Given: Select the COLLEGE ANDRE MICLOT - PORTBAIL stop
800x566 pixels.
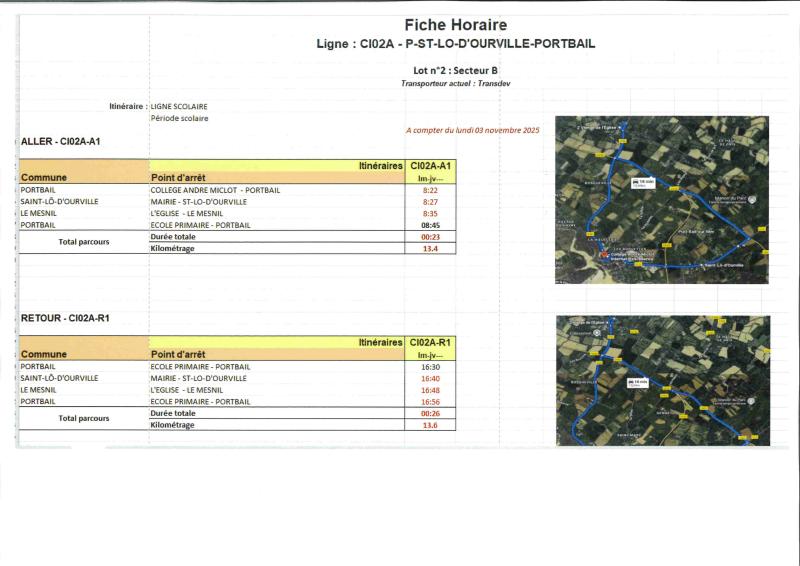Looking at the screenshot, I should click(215, 190).
